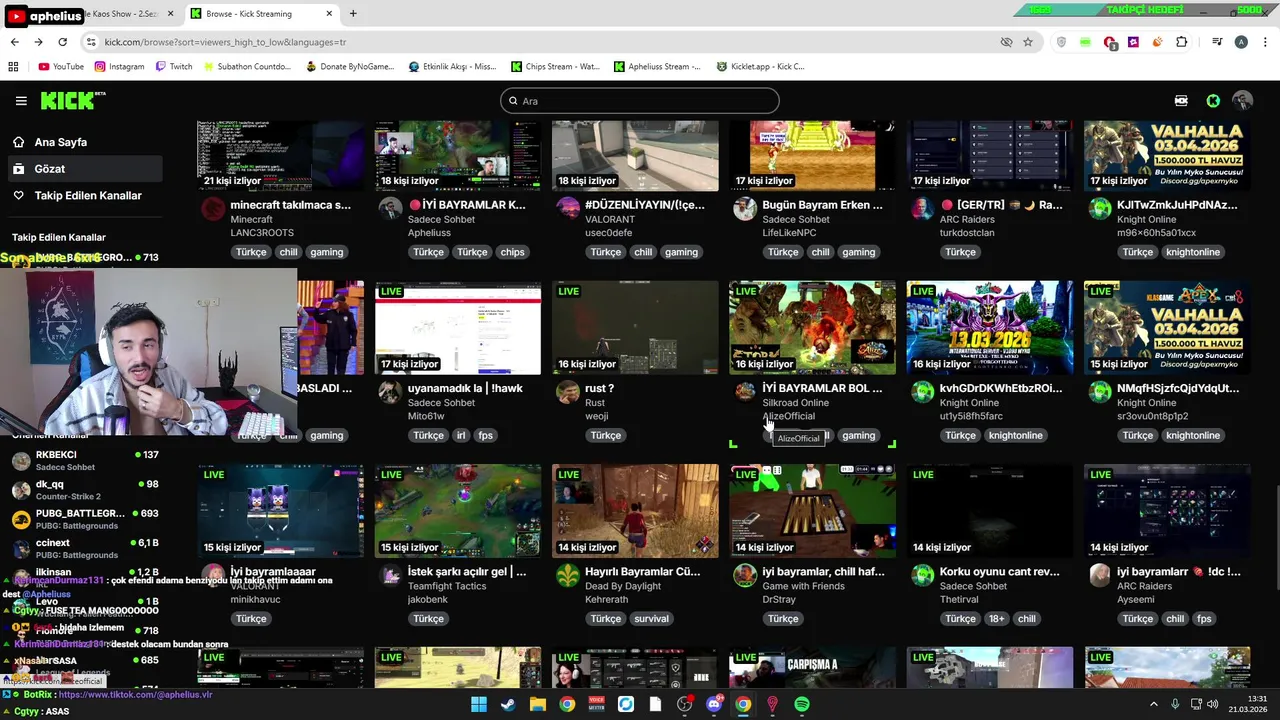Close the Browse - Kick Streaming tab

(329, 14)
